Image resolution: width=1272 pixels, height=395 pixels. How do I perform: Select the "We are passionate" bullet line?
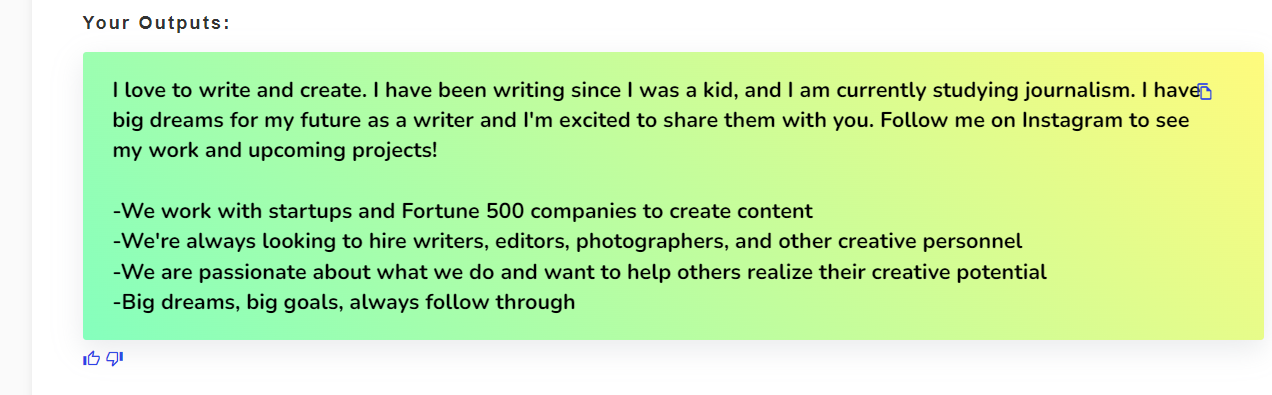pyautogui.click(x=580, y=271)
